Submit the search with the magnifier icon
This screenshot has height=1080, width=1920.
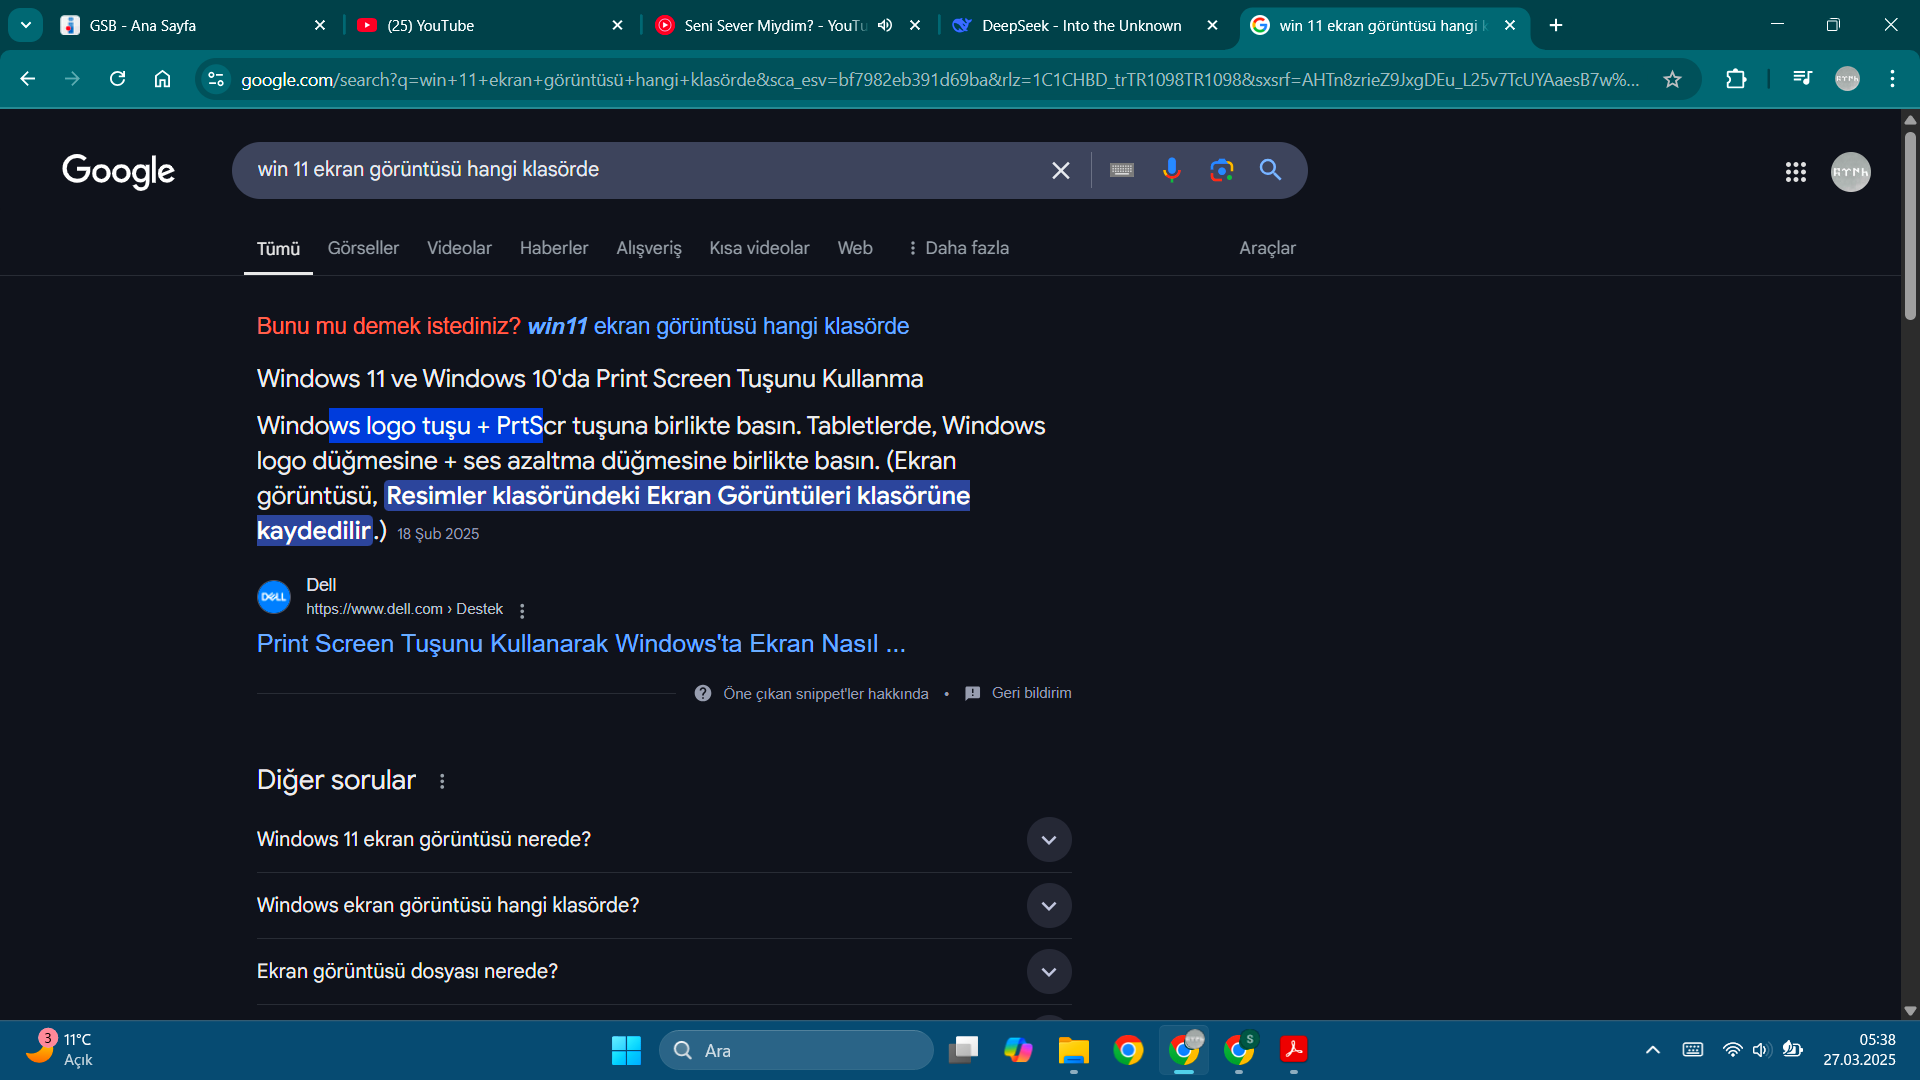[1270, 170]
